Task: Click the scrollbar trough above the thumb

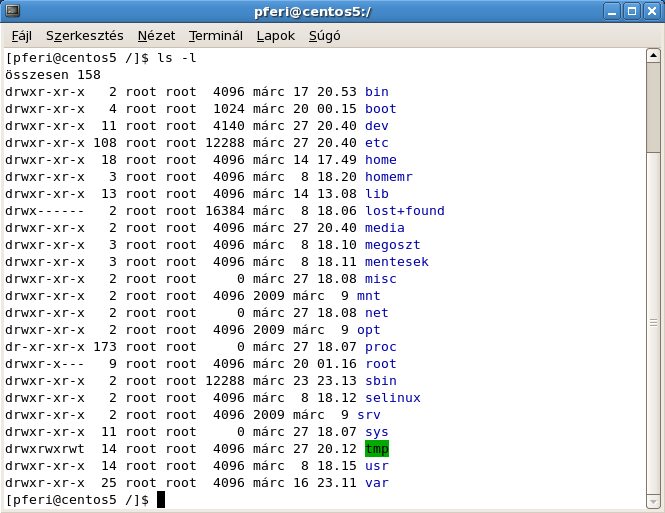Action: click(x=653, y=105)
